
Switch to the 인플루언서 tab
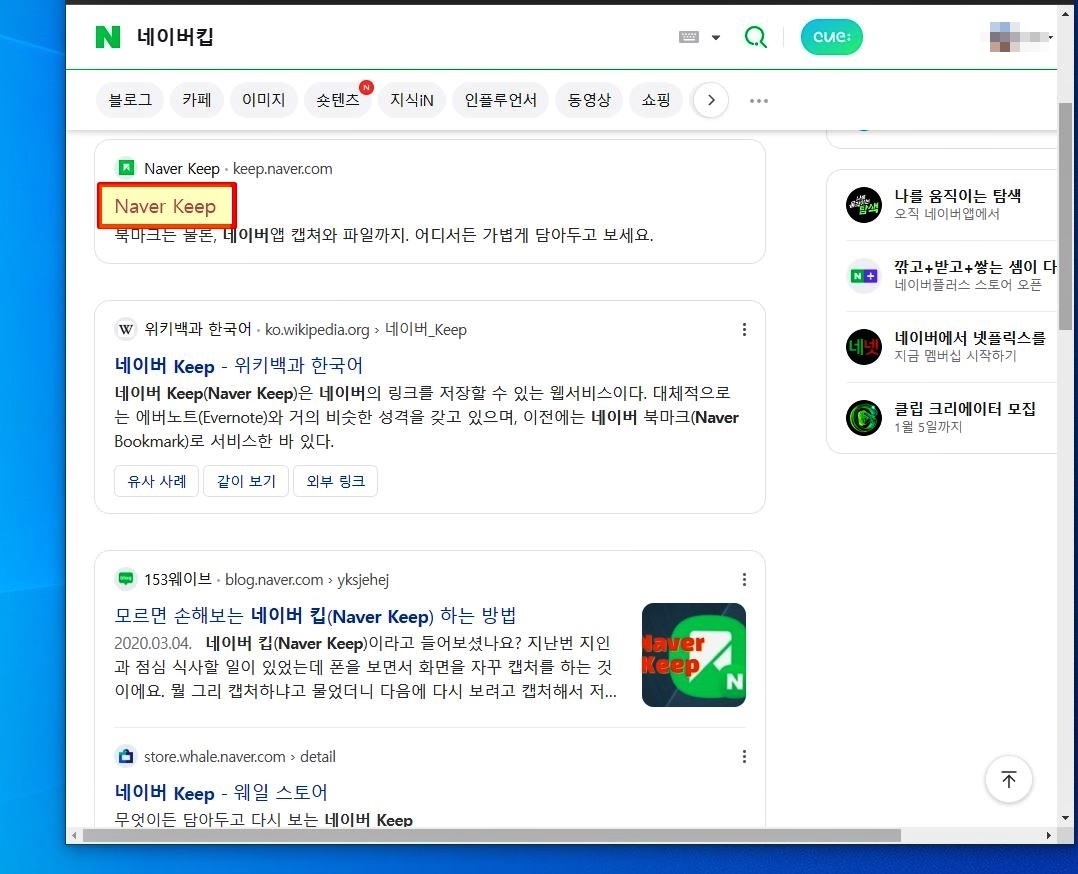coord(500,100)
